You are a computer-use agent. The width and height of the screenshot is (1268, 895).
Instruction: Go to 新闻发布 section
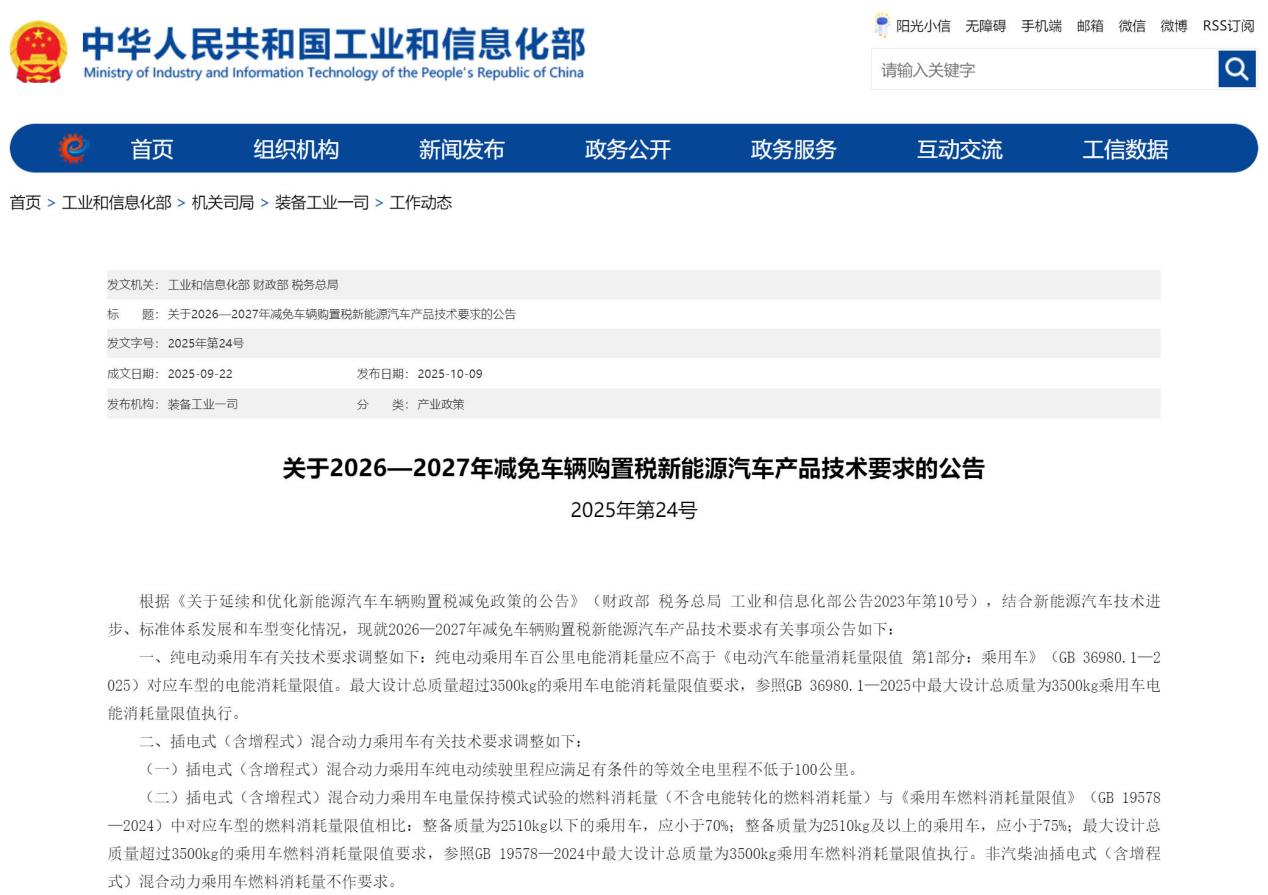461,150
